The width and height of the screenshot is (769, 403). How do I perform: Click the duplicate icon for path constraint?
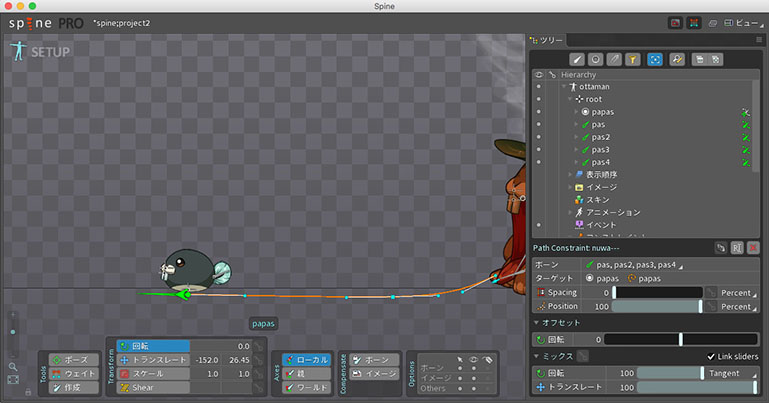pos(720,248)
